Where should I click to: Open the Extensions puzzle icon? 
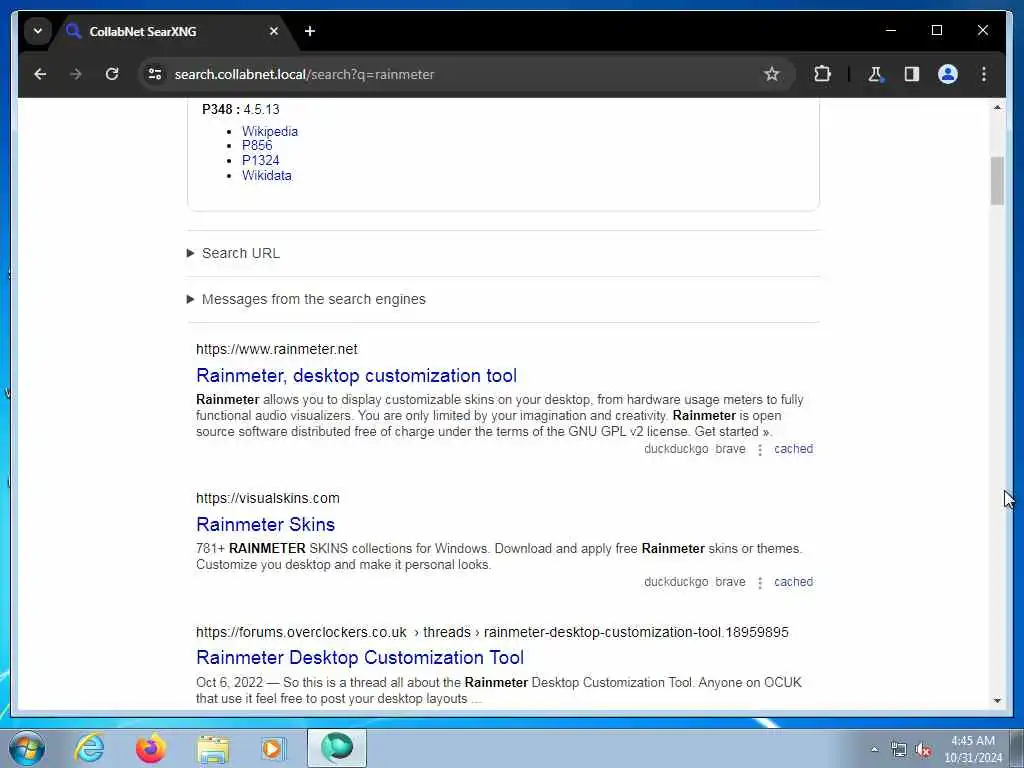(822, 74)
